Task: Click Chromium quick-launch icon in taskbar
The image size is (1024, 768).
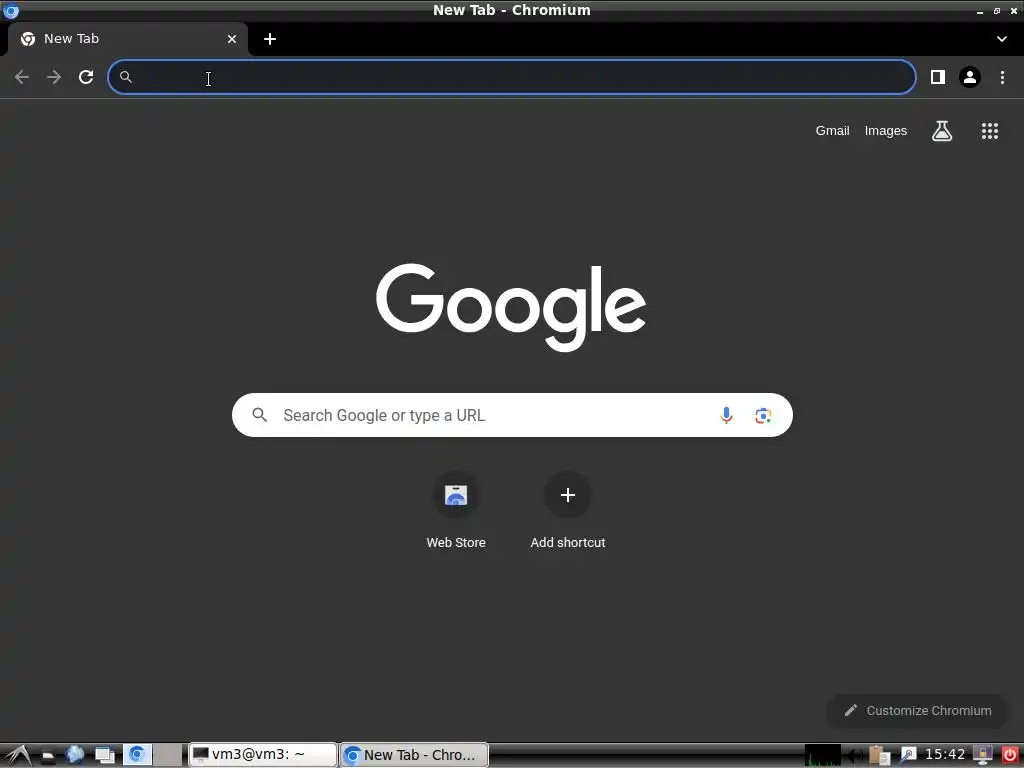Action: 137,755
